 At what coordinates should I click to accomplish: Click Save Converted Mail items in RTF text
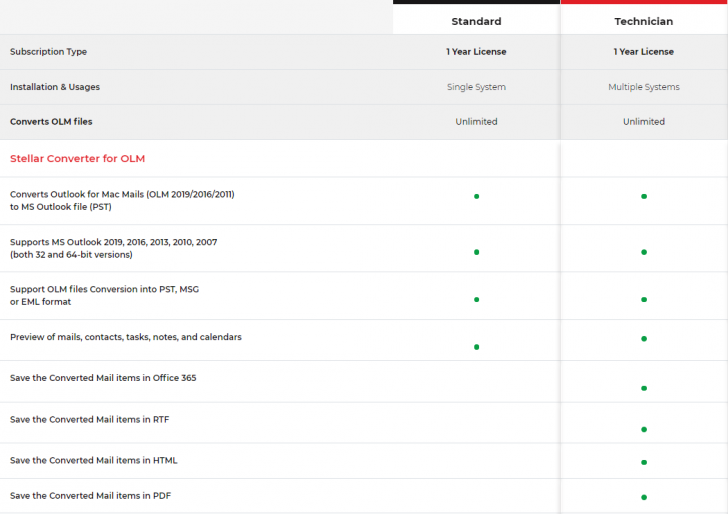[x=90, y=419]
